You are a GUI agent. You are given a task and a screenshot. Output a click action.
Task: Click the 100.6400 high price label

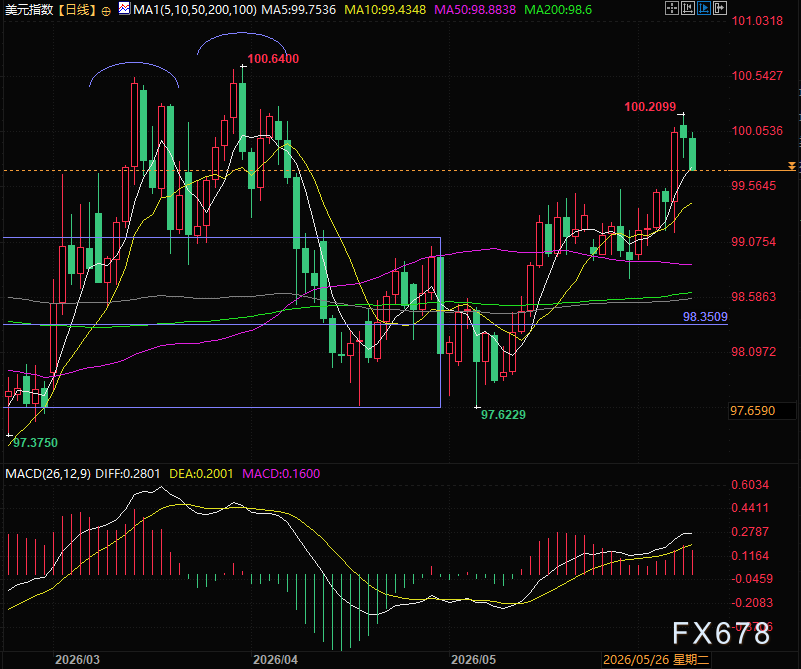(273, 59)
